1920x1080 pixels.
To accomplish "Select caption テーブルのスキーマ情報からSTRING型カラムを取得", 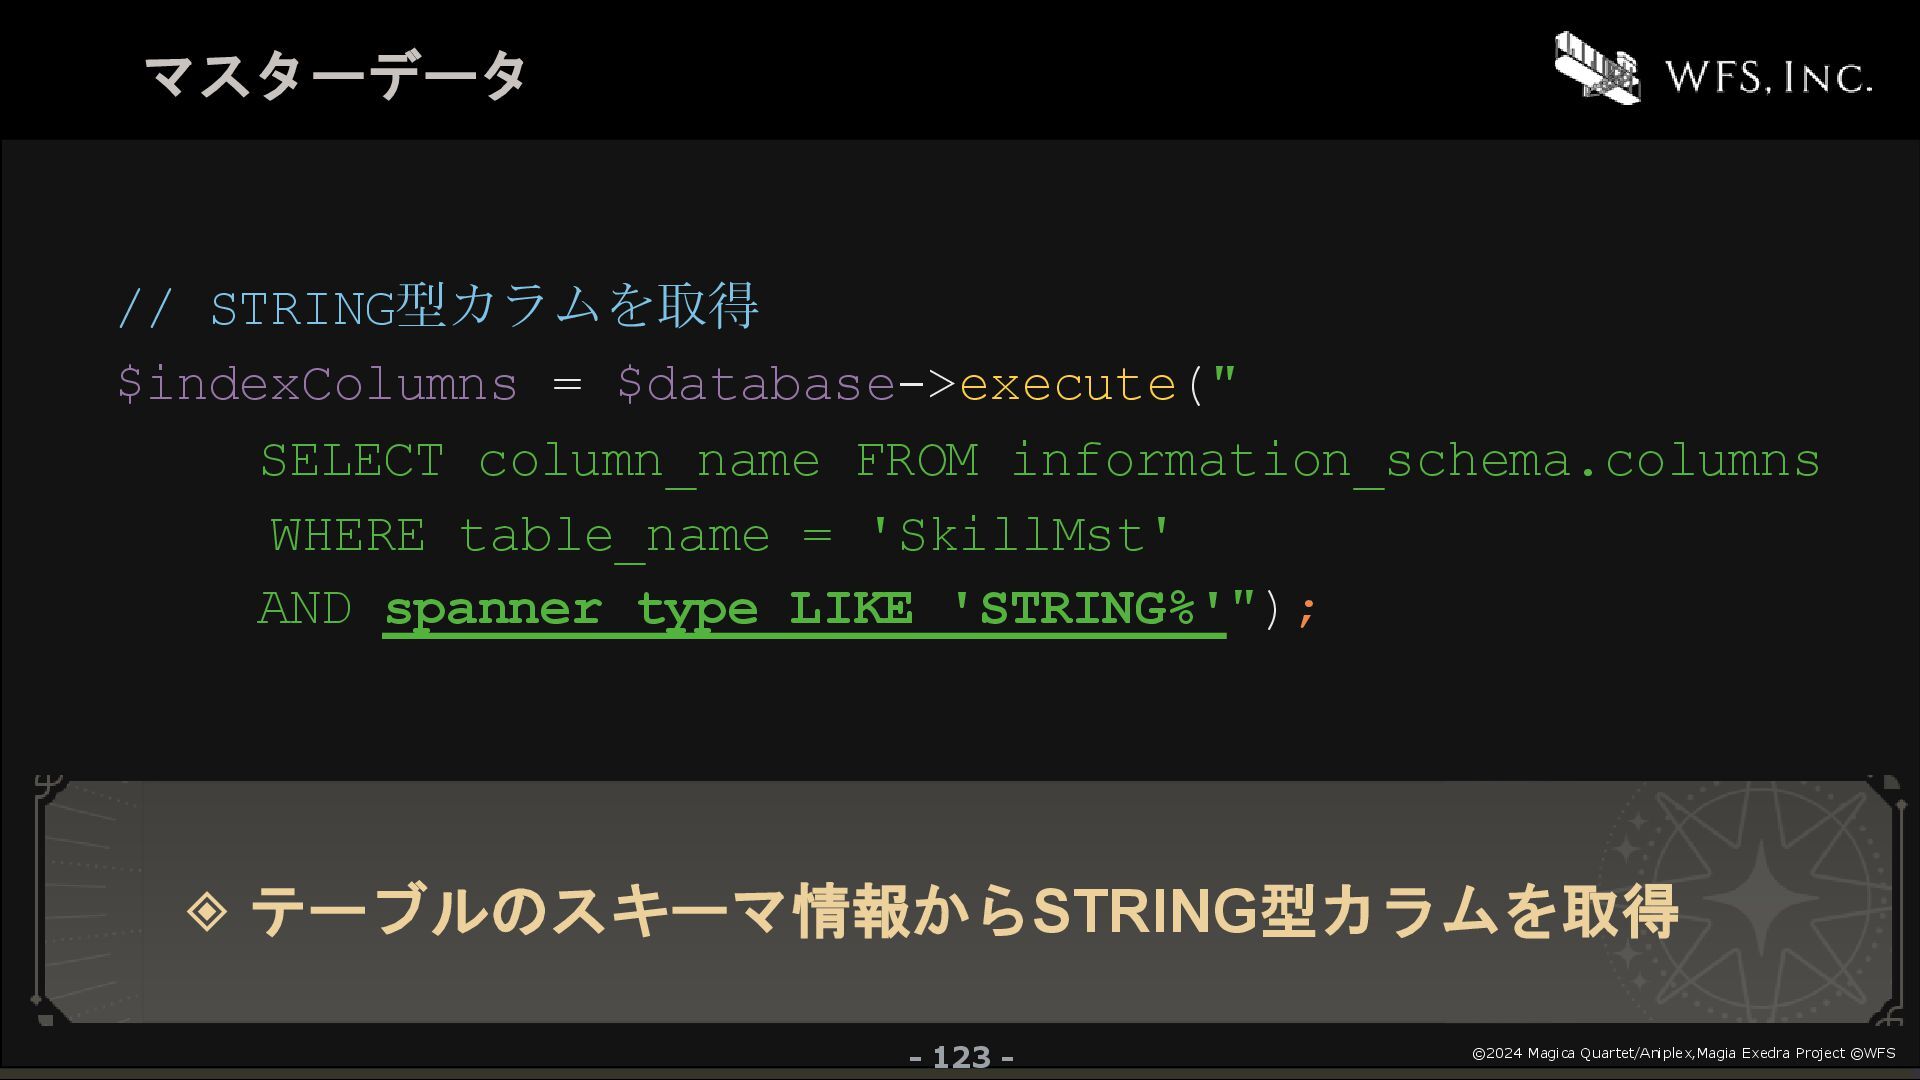I will point(964,910).
